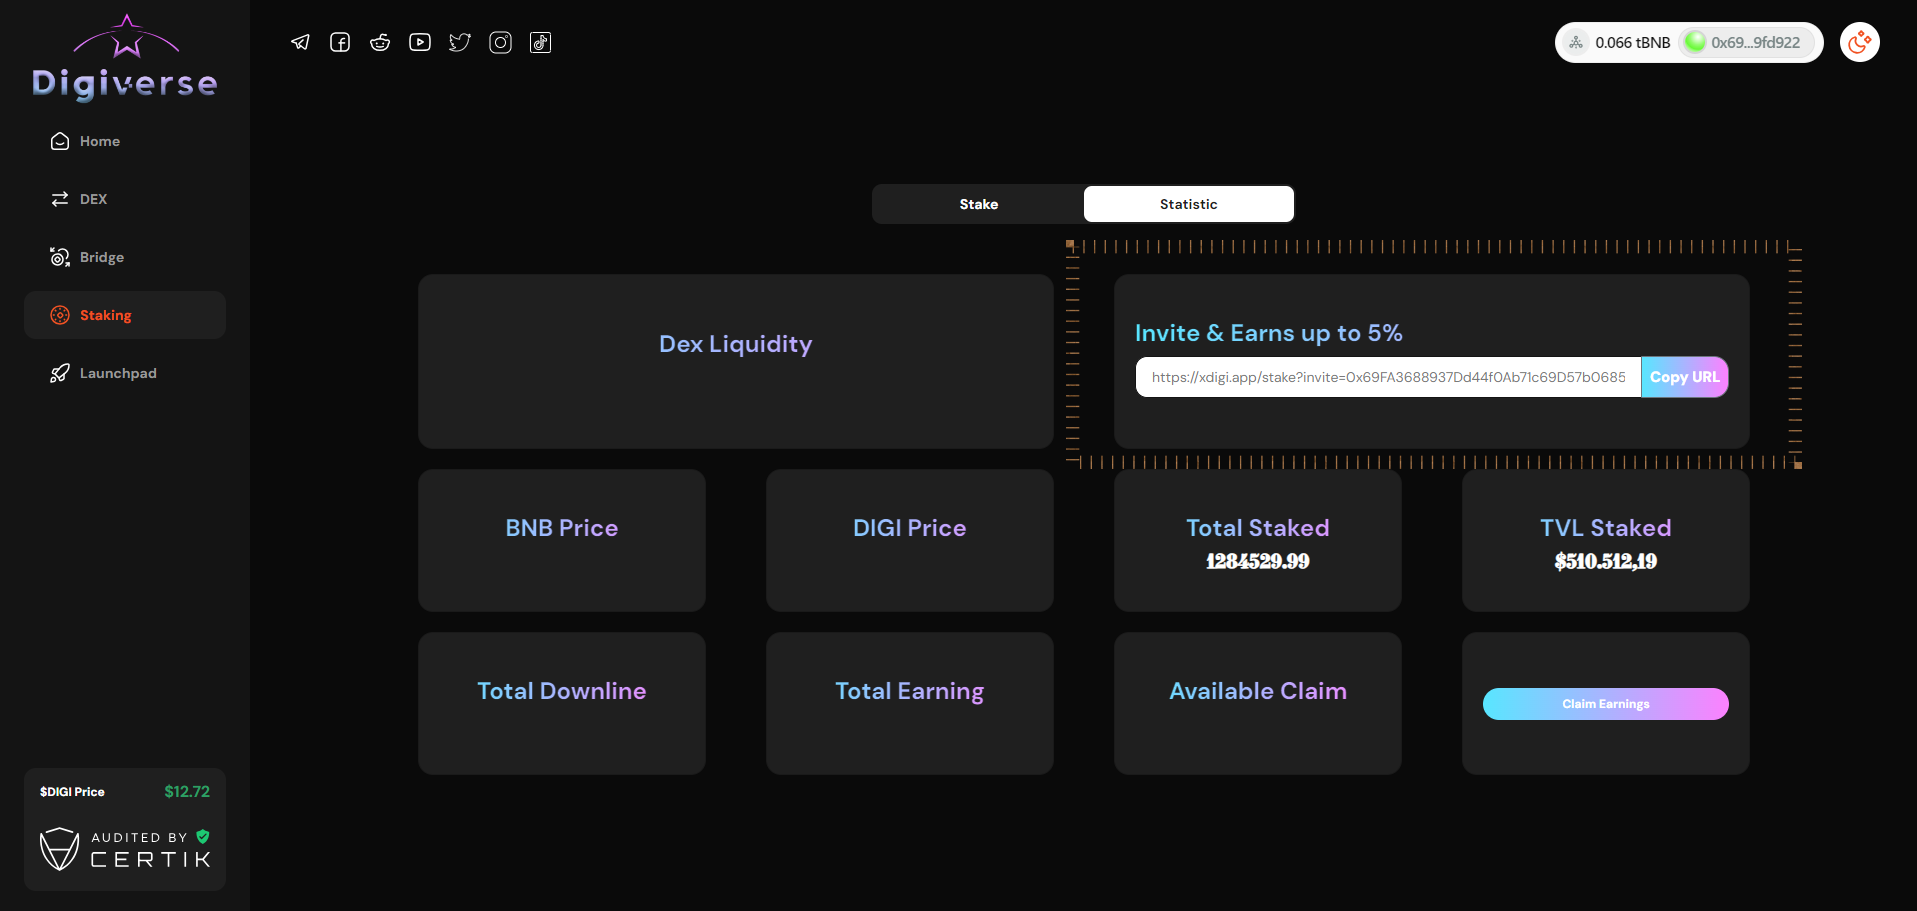Click the CertiK shield logo
1917x911 pixels.
click(59, 849)
